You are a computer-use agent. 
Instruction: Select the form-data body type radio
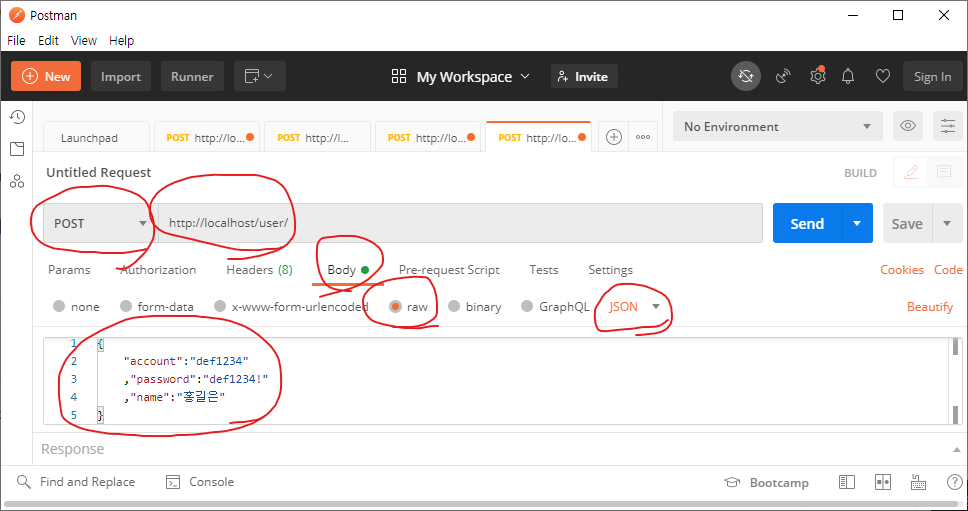click(x=126, y=306)
